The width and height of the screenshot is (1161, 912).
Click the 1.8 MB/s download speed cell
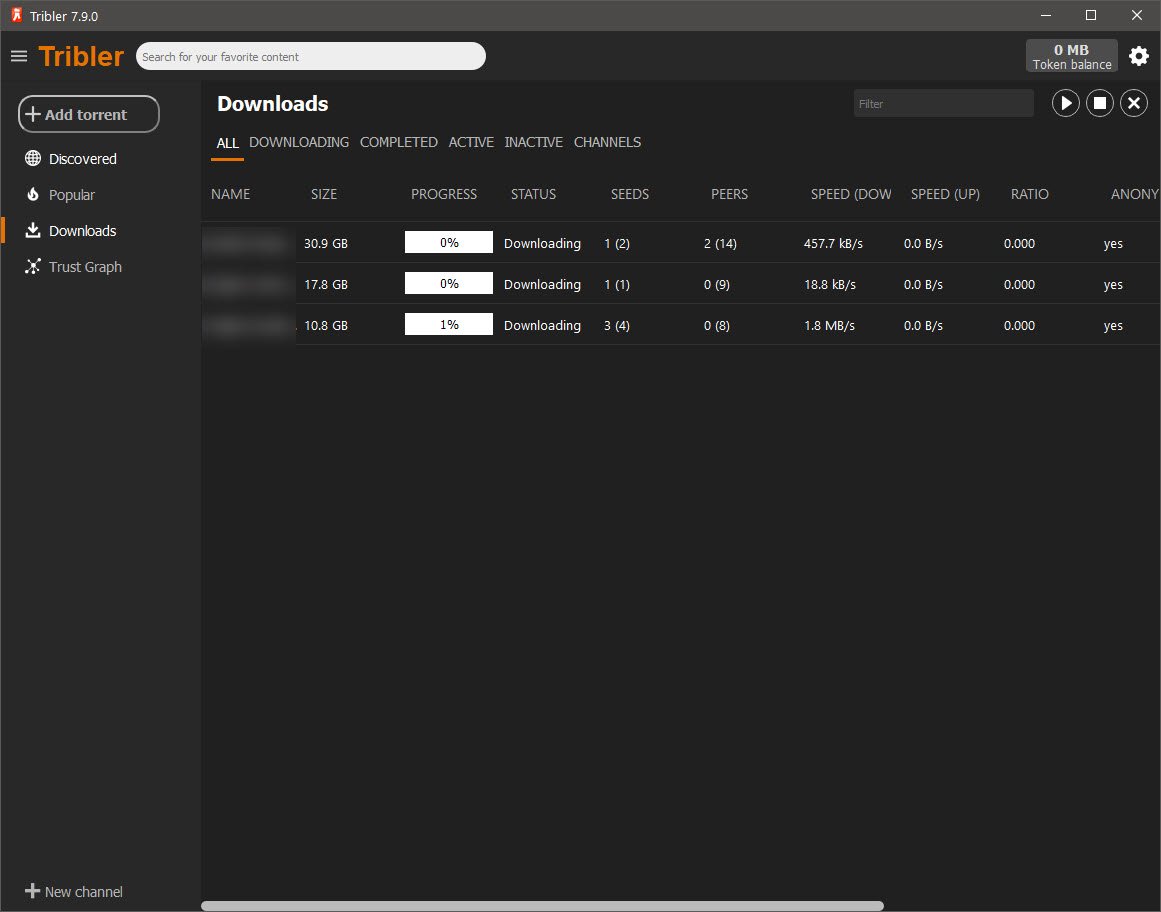(829, 326)
